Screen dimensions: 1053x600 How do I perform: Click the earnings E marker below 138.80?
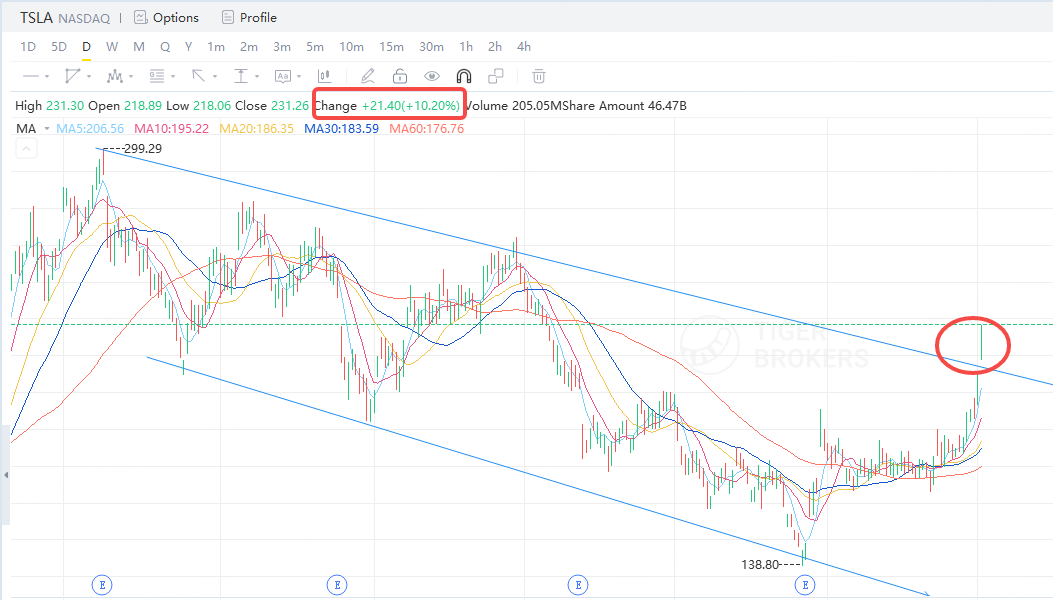click(805, 585)
